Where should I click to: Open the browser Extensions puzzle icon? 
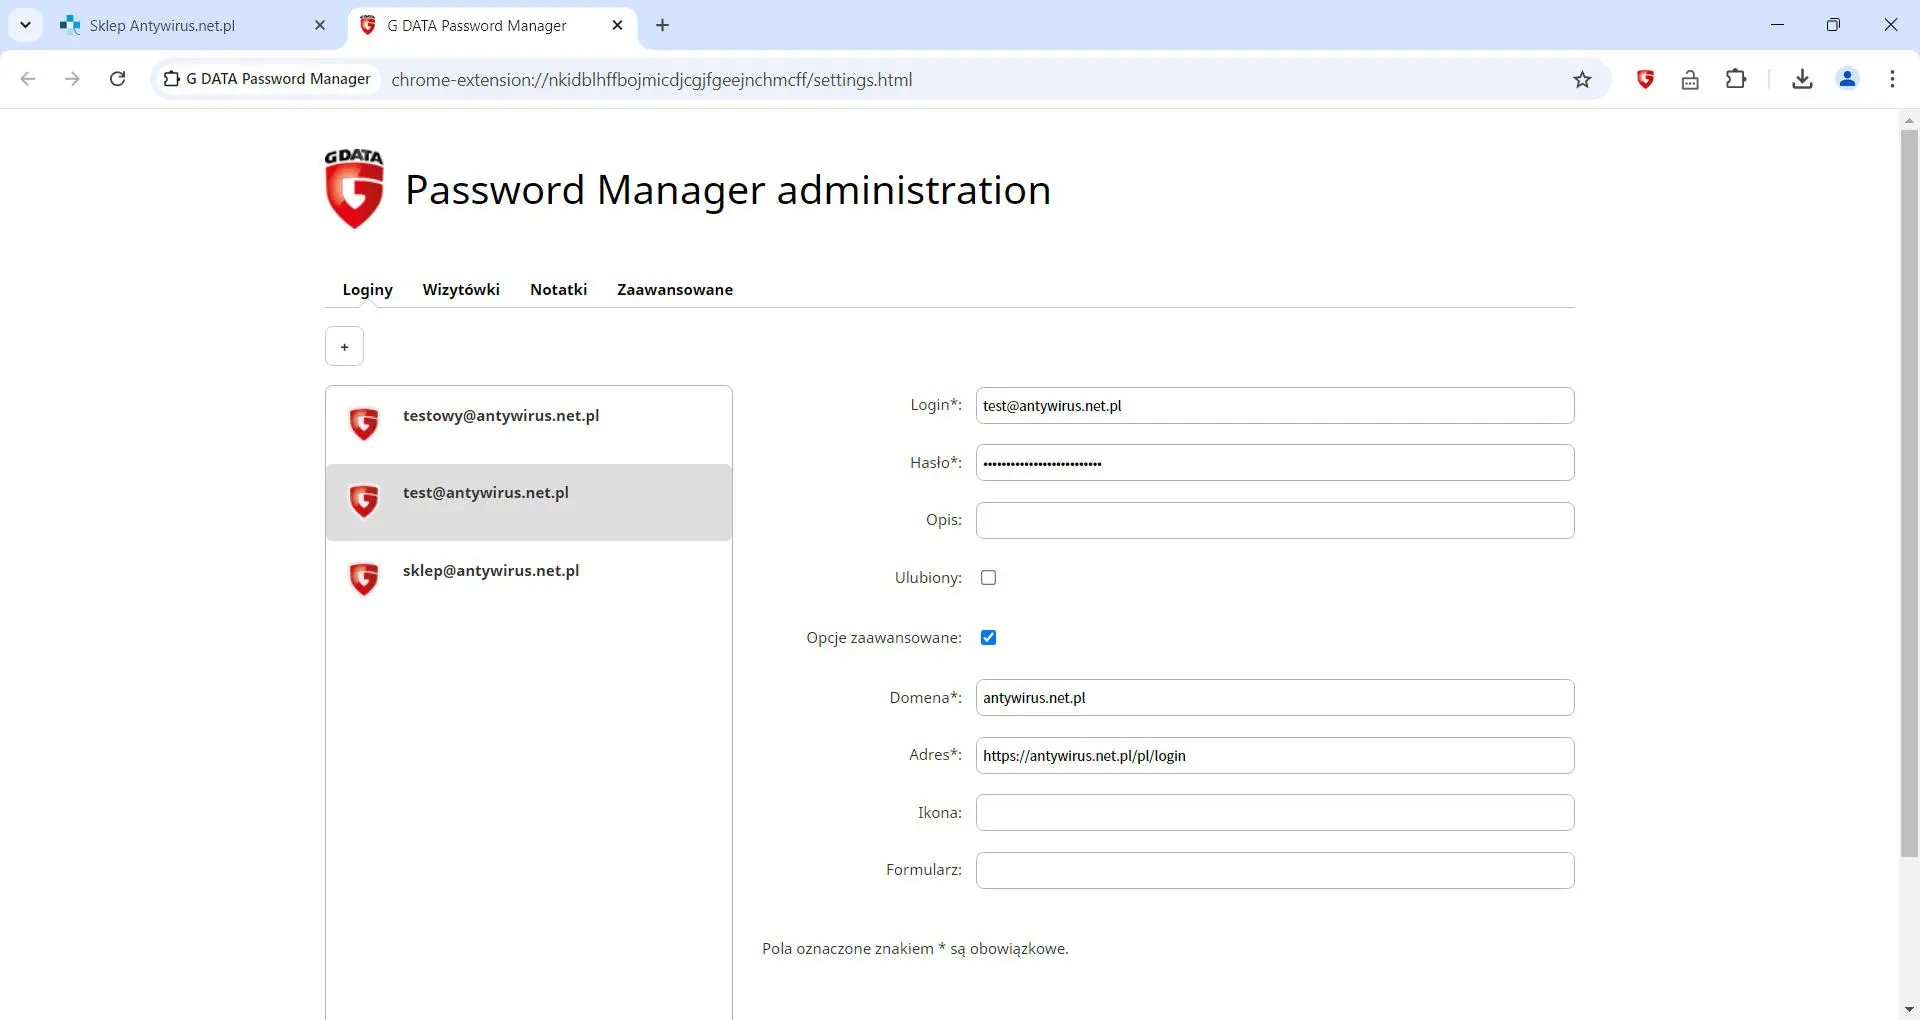(x=1736, y=79)
